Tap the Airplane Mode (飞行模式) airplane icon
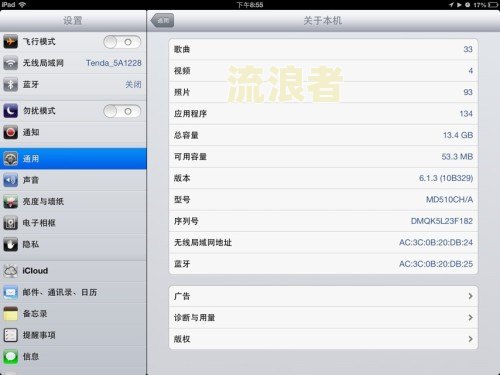 pyautogui.click(x=10, y=42)
